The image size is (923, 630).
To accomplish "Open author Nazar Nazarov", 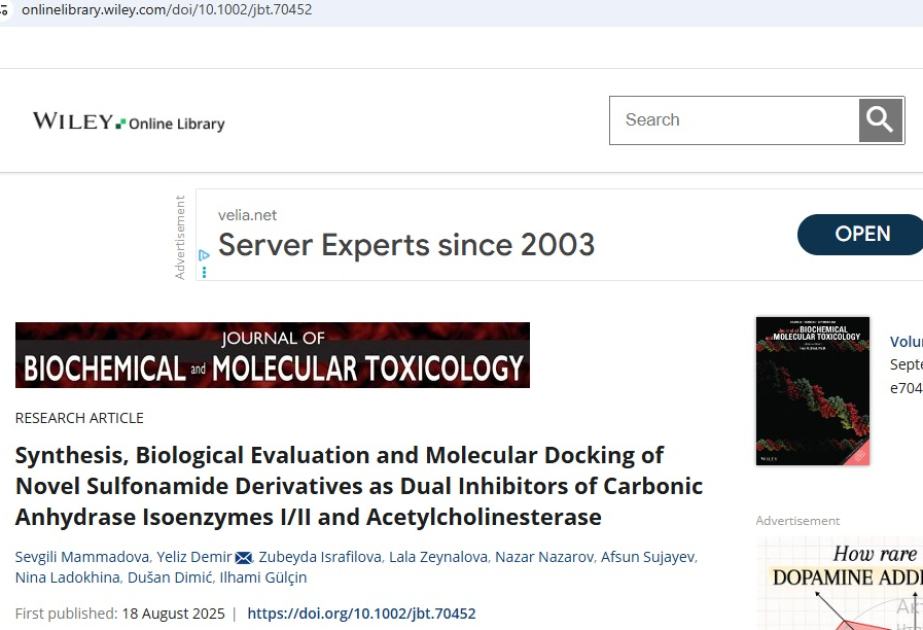I will [544, 556].
